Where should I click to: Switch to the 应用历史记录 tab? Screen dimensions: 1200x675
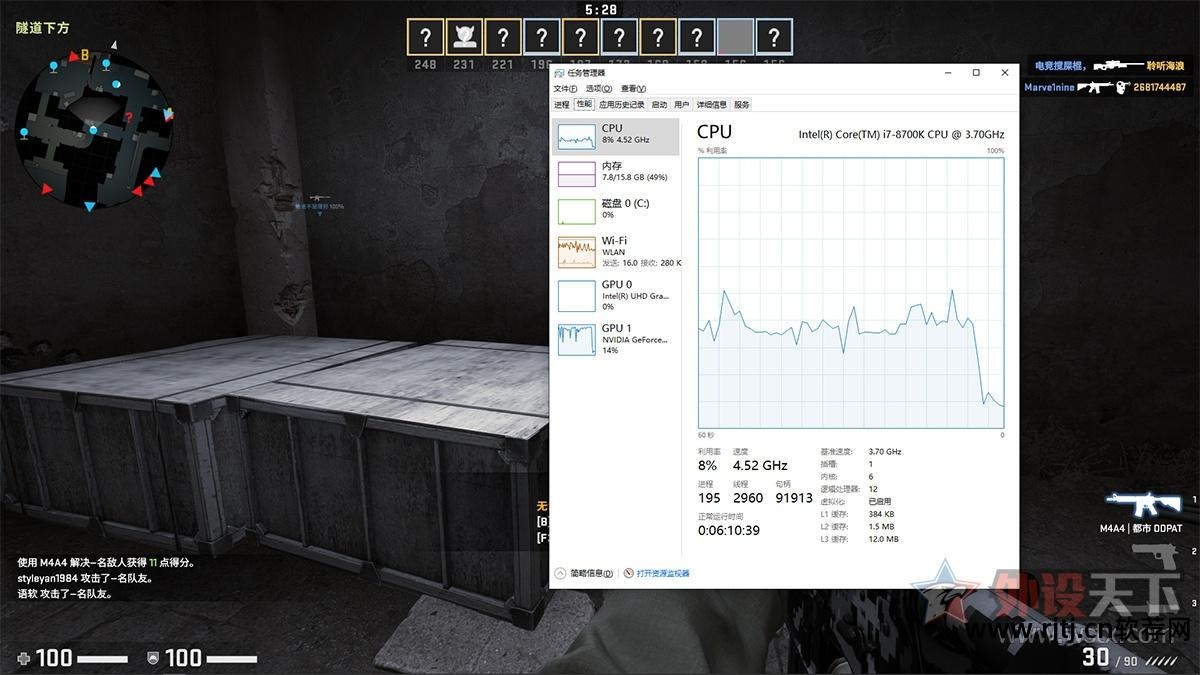point(622,104)
